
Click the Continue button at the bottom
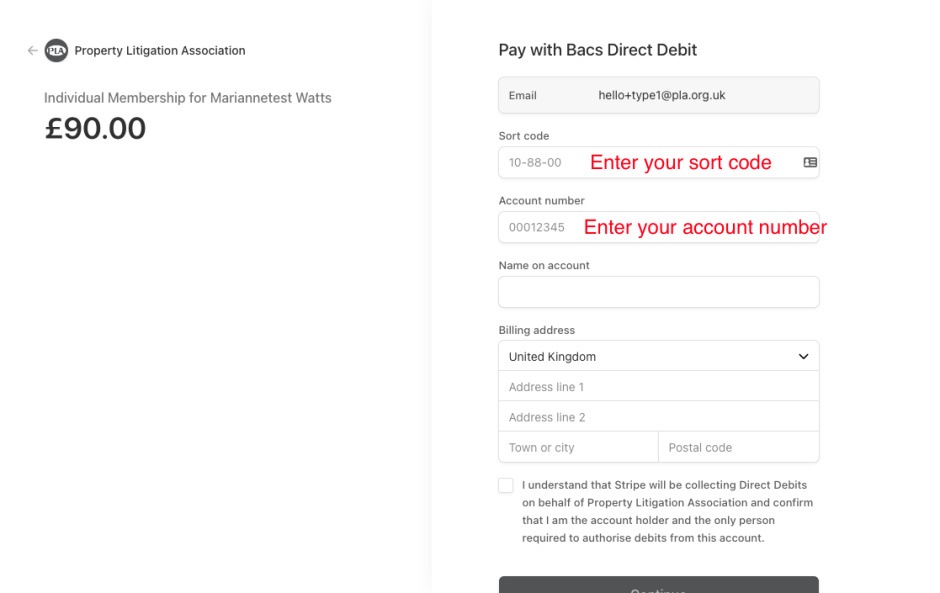click(659, 585)
